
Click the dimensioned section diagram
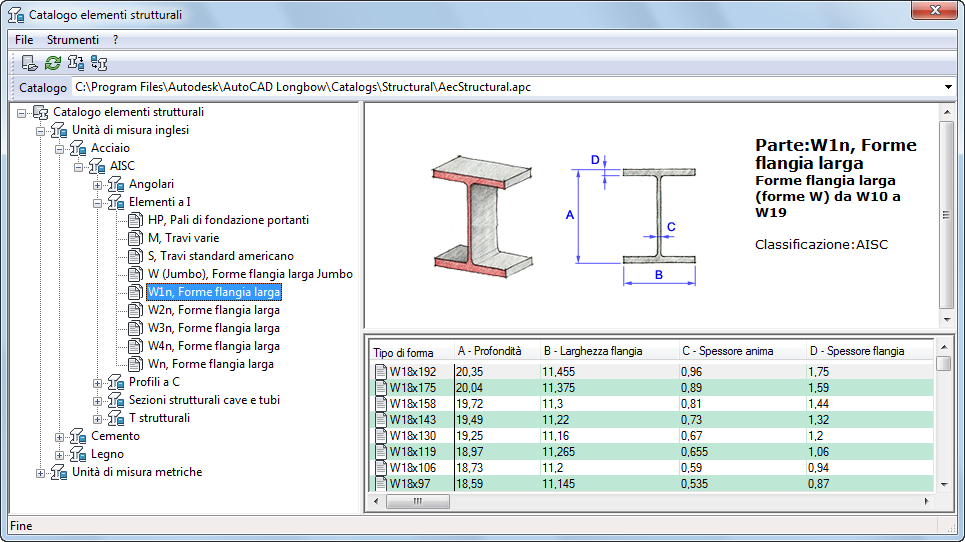tap(632, 220)
